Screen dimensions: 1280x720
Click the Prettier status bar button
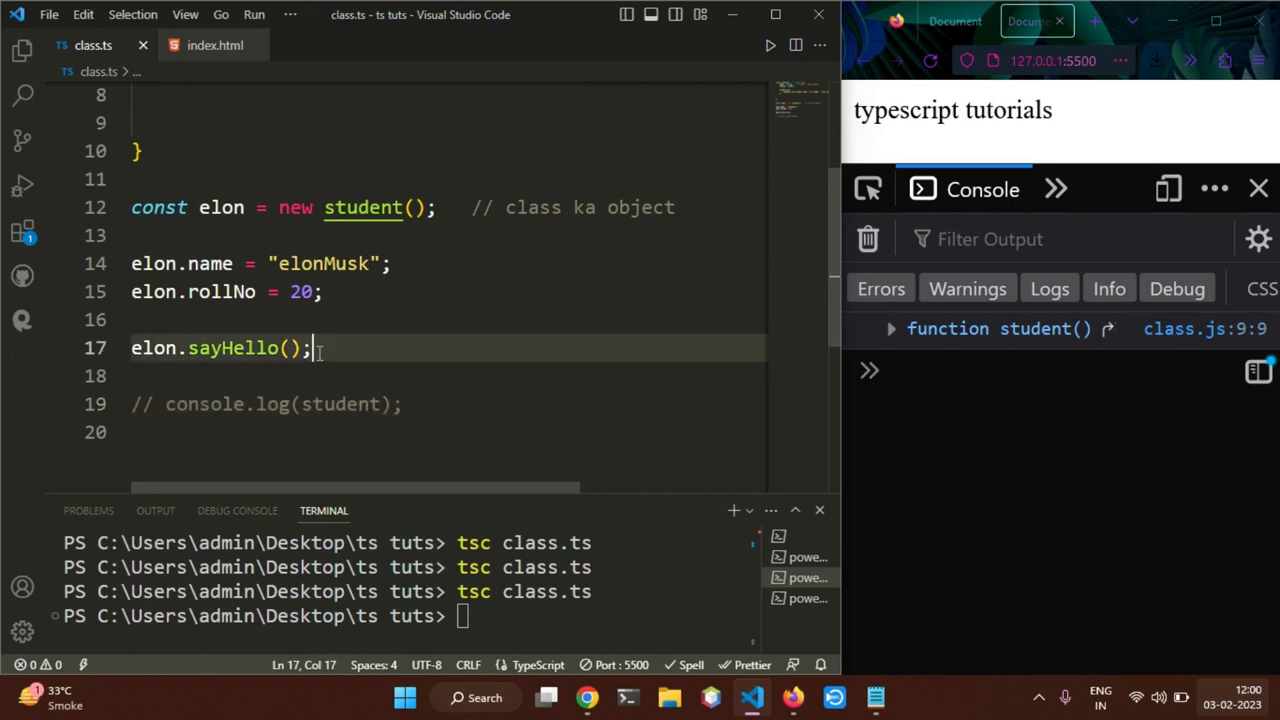pos(744,665)
